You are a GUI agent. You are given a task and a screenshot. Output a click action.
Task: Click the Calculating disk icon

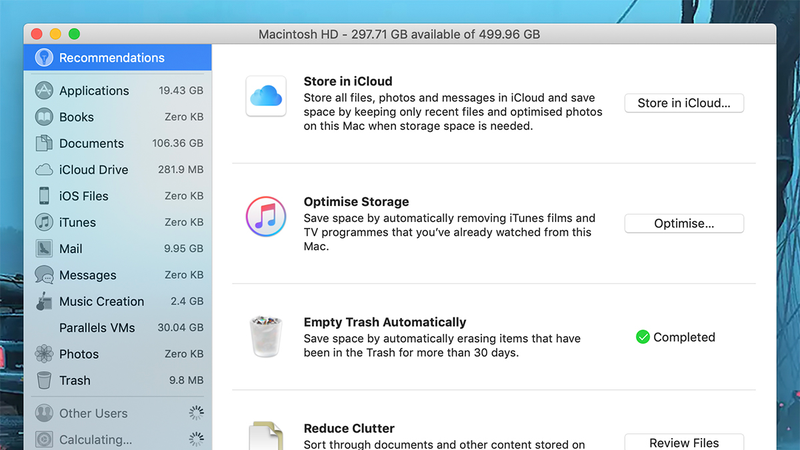click(44, 439)
